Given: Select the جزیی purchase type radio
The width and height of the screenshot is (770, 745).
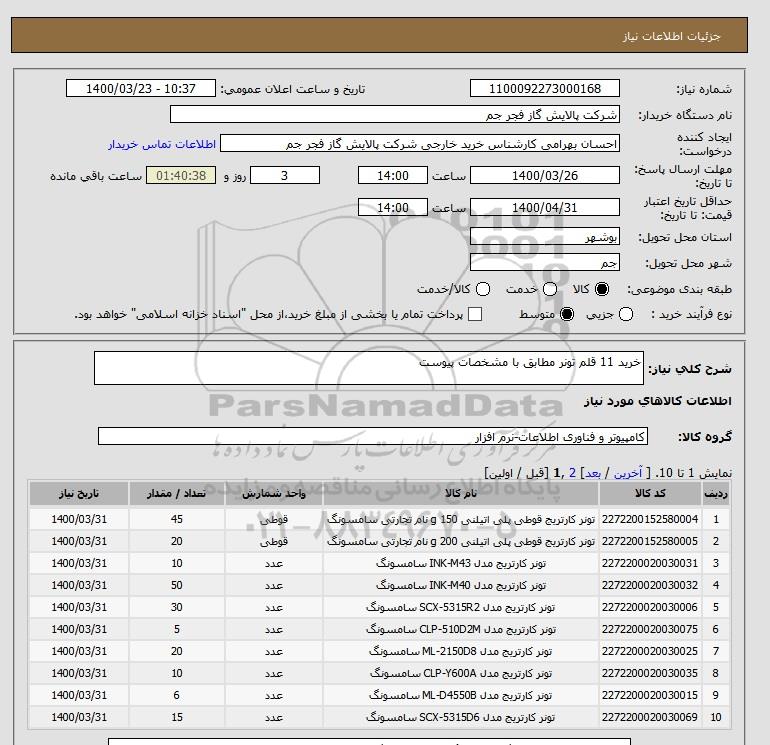Looking at the screenshot, I should pos(626,314).
